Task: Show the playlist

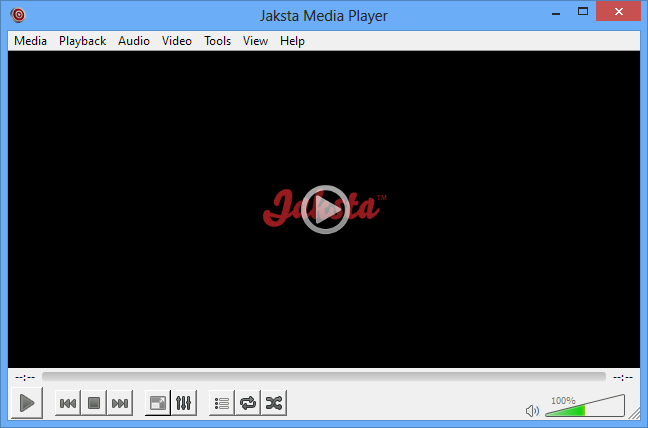Action: [222, 403]
